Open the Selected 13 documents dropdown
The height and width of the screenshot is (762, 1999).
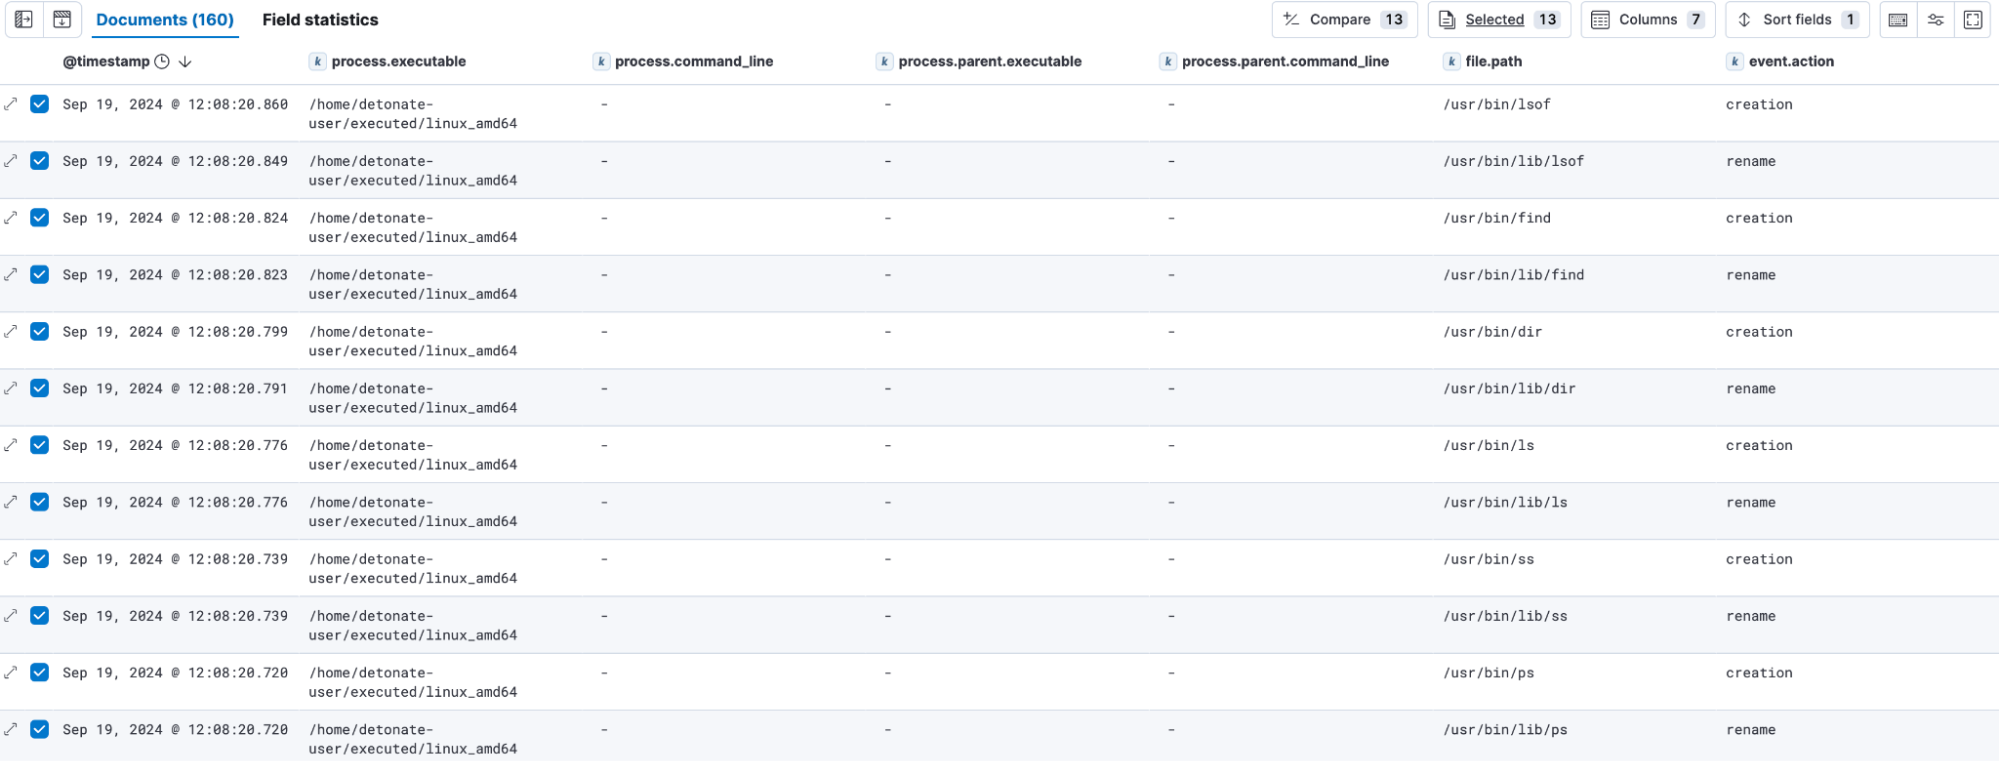[1498, 20]
